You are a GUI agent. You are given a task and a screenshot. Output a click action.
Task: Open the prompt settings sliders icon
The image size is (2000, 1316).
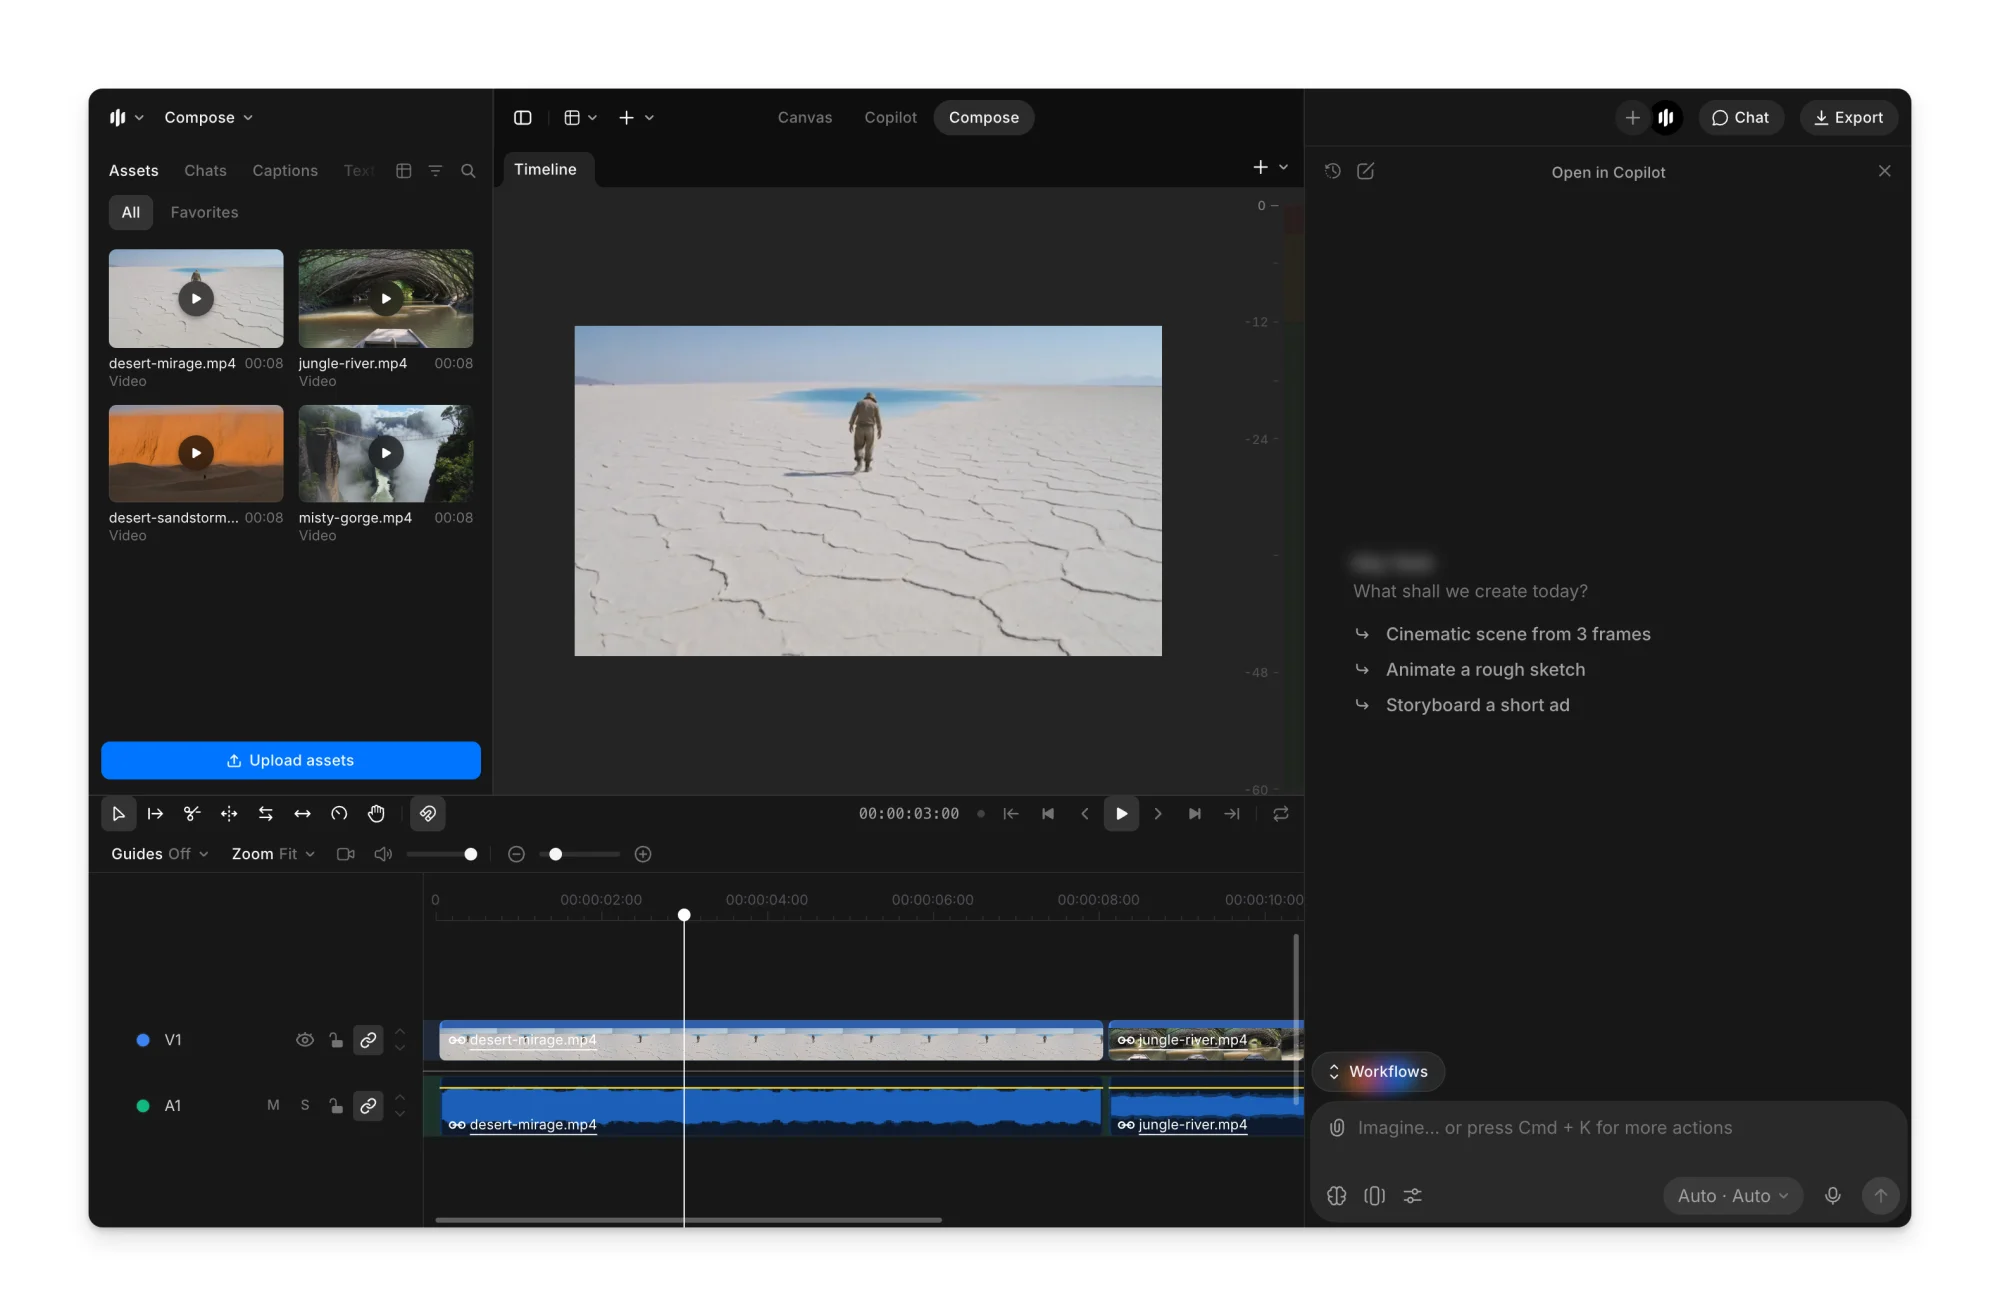pos(1412,1196)
